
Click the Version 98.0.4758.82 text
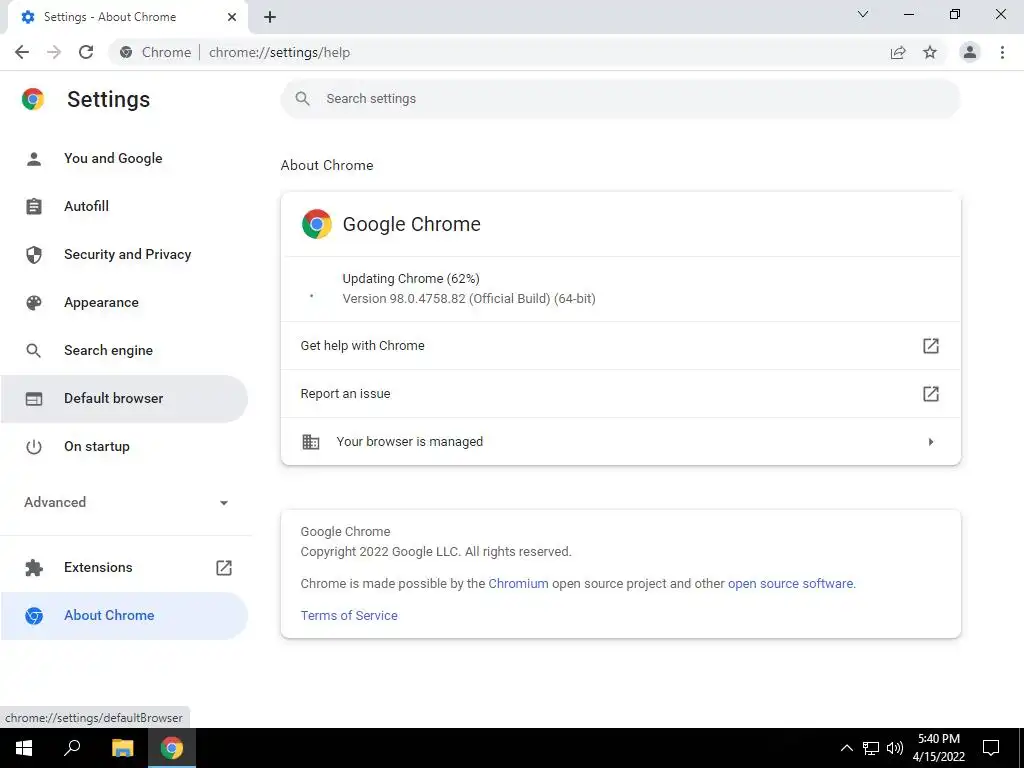(469, 298)
